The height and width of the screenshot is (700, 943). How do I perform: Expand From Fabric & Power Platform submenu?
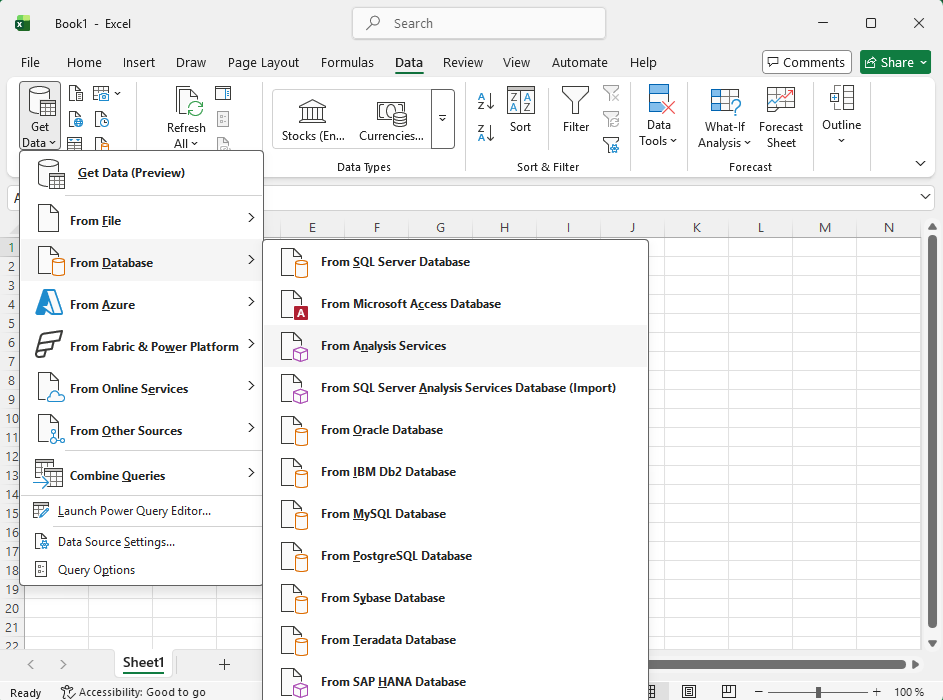click(142, 346)
